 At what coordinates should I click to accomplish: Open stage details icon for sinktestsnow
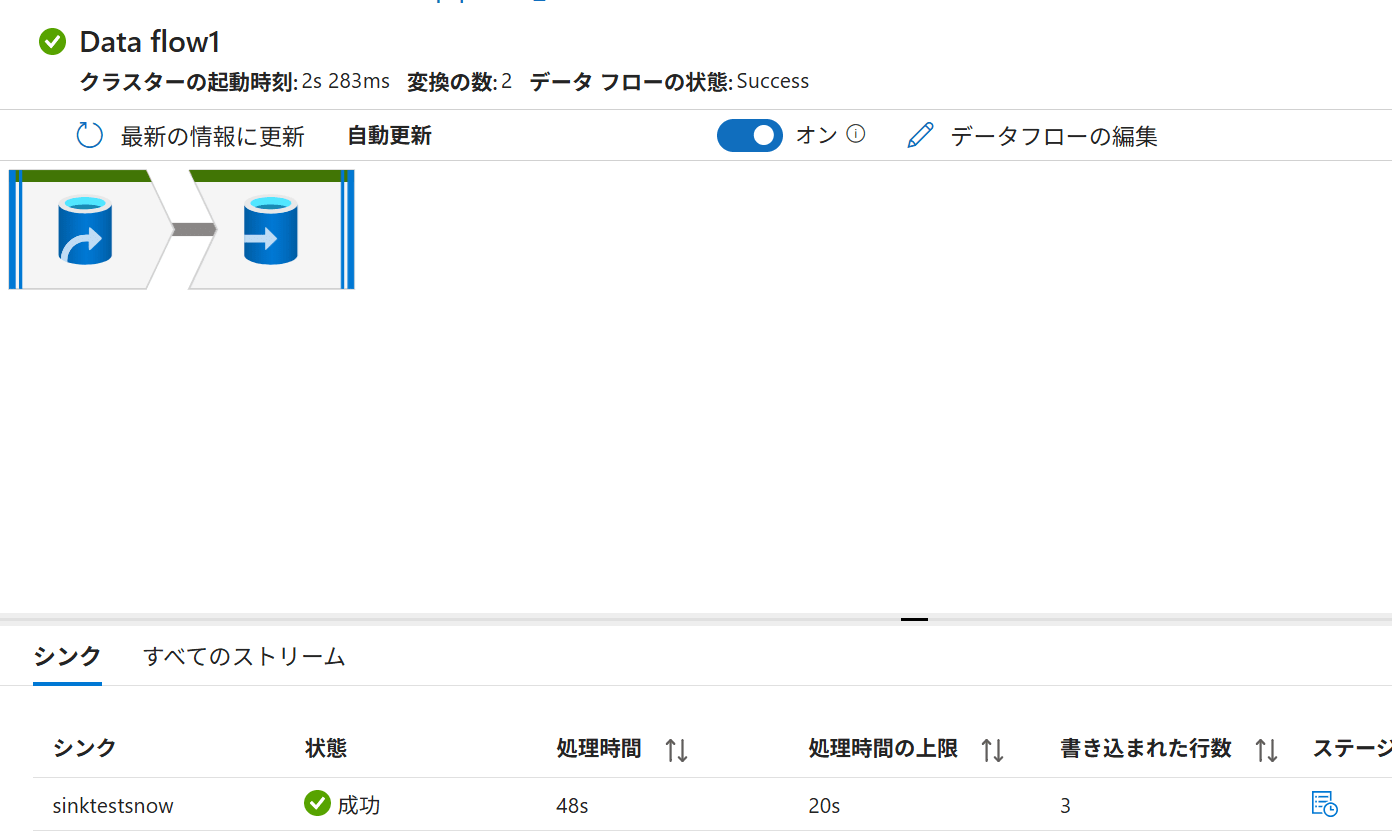click(x=1324, y=804)
